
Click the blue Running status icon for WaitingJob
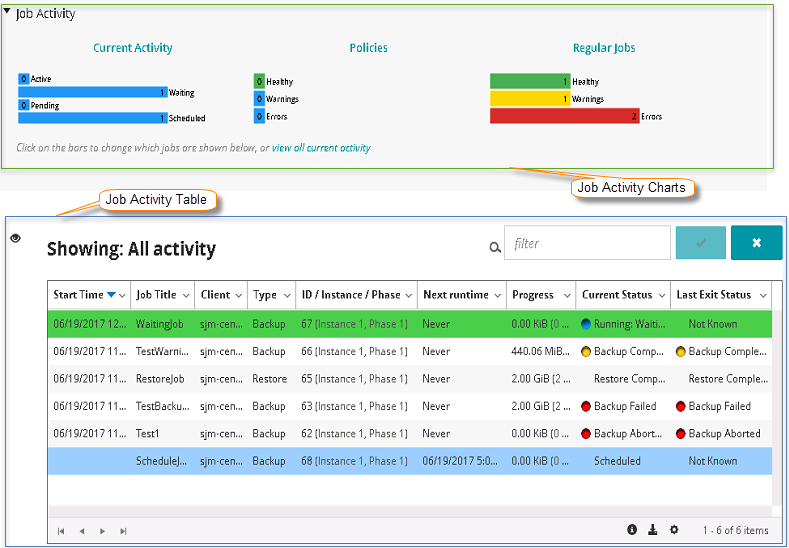click(586, 324)
